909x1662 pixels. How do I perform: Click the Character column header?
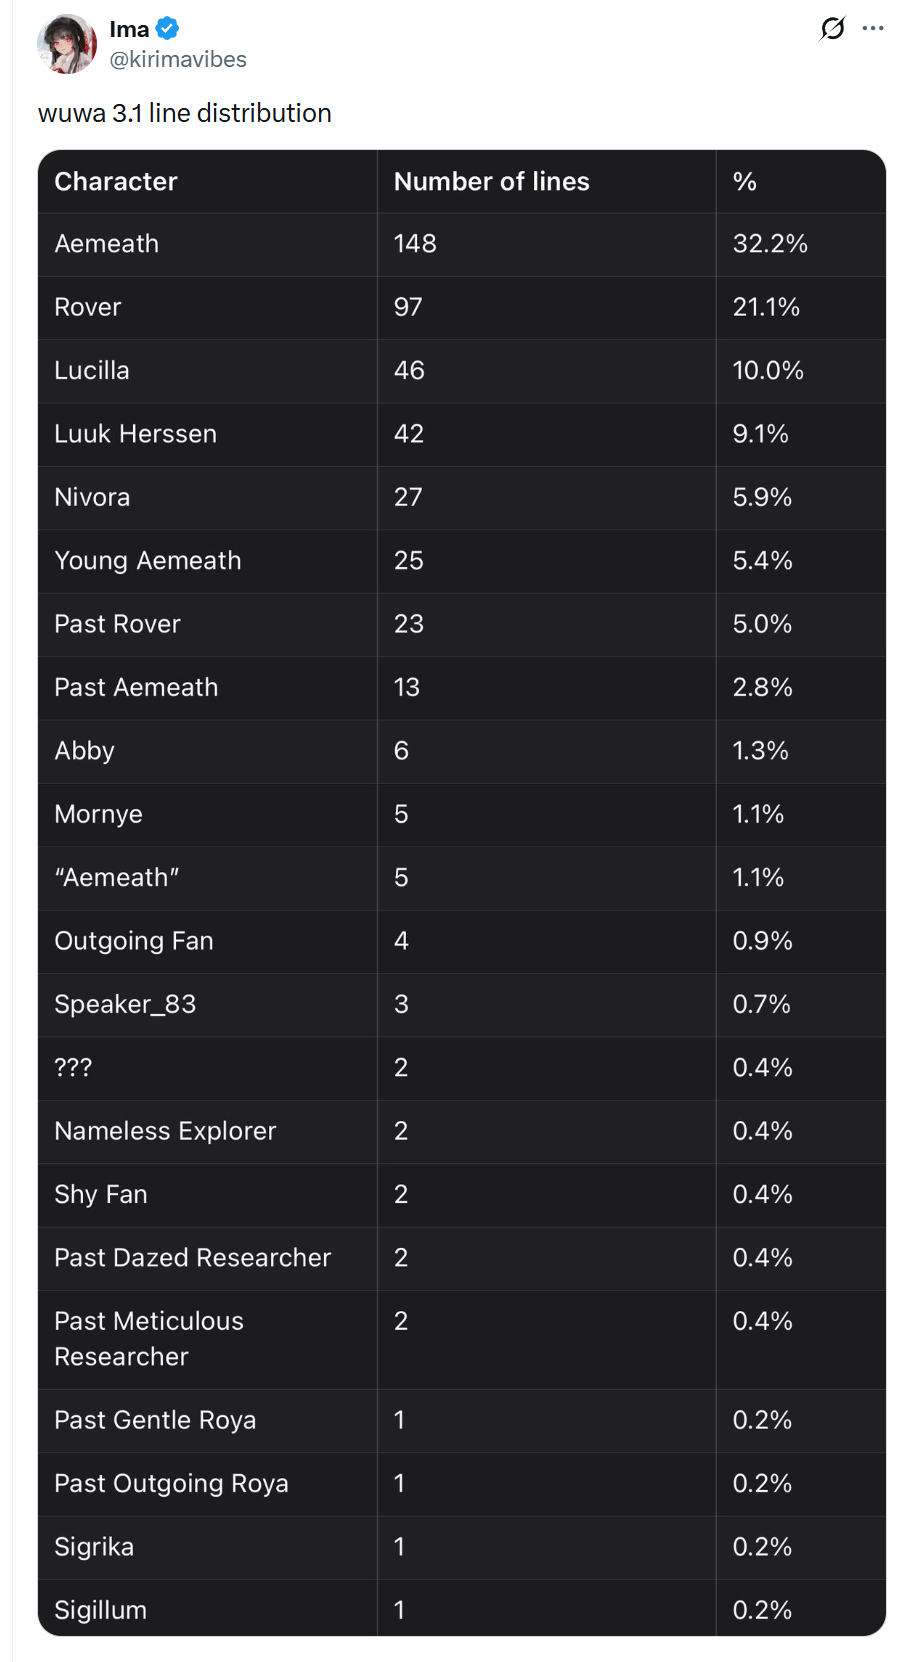pyautogui.click(x=116, y=181)
